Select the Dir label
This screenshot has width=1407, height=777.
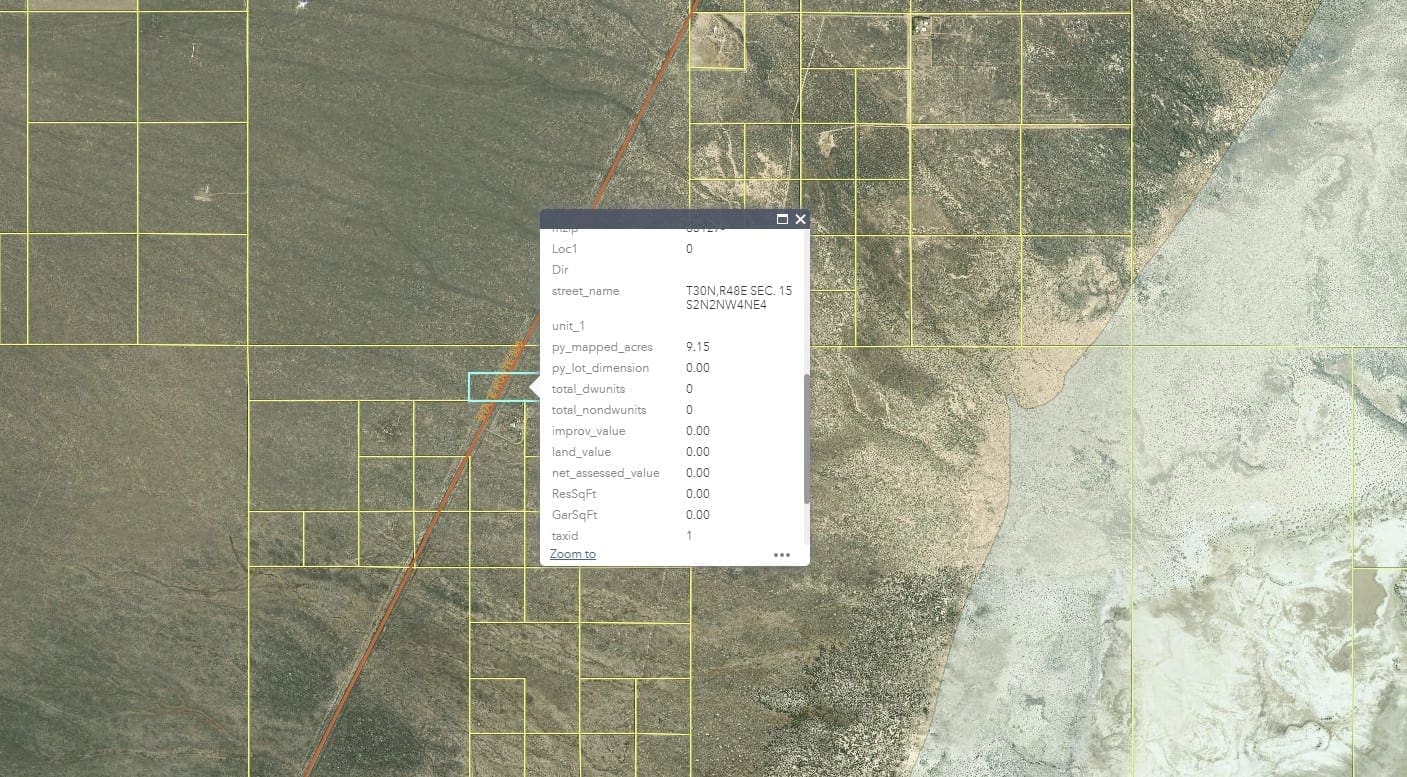point(560,270)
